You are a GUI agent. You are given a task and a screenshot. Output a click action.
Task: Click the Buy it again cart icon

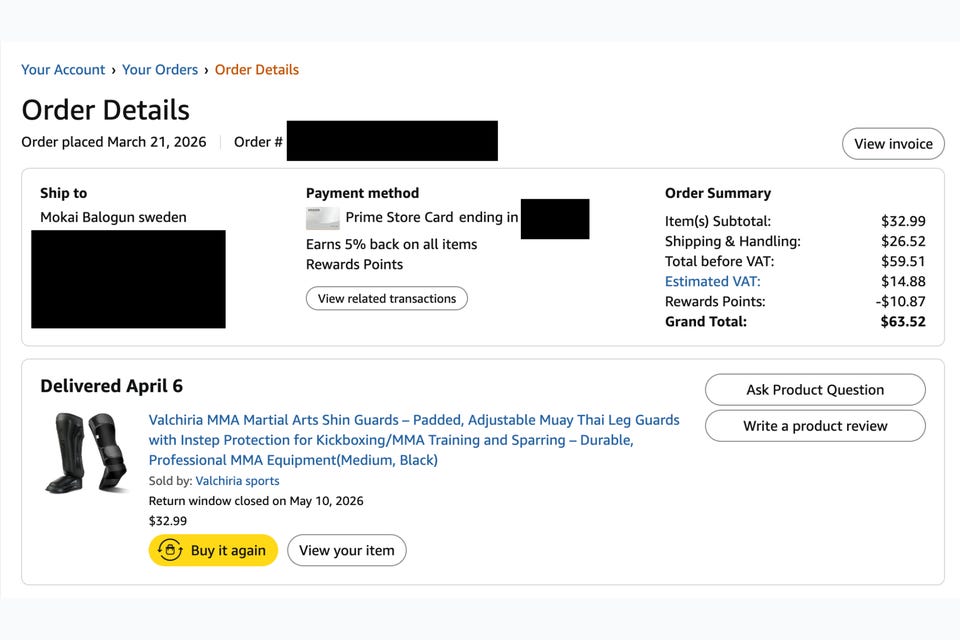170,549
